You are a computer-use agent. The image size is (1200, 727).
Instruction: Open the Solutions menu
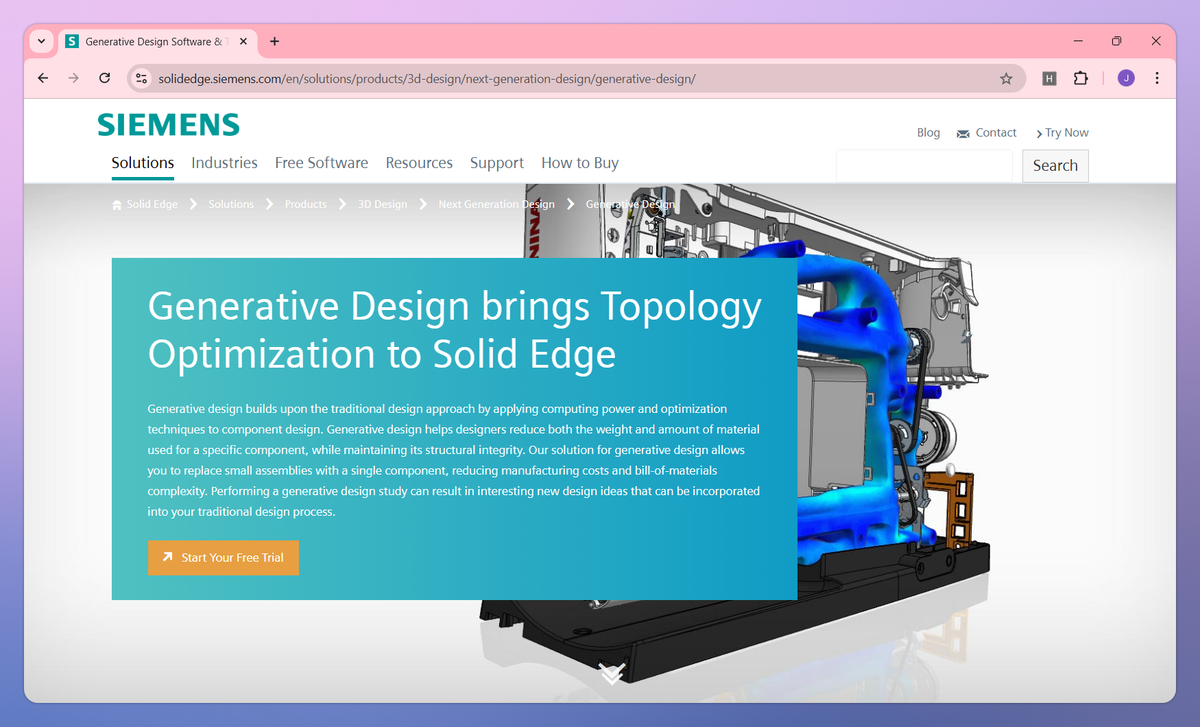(143, 163)
